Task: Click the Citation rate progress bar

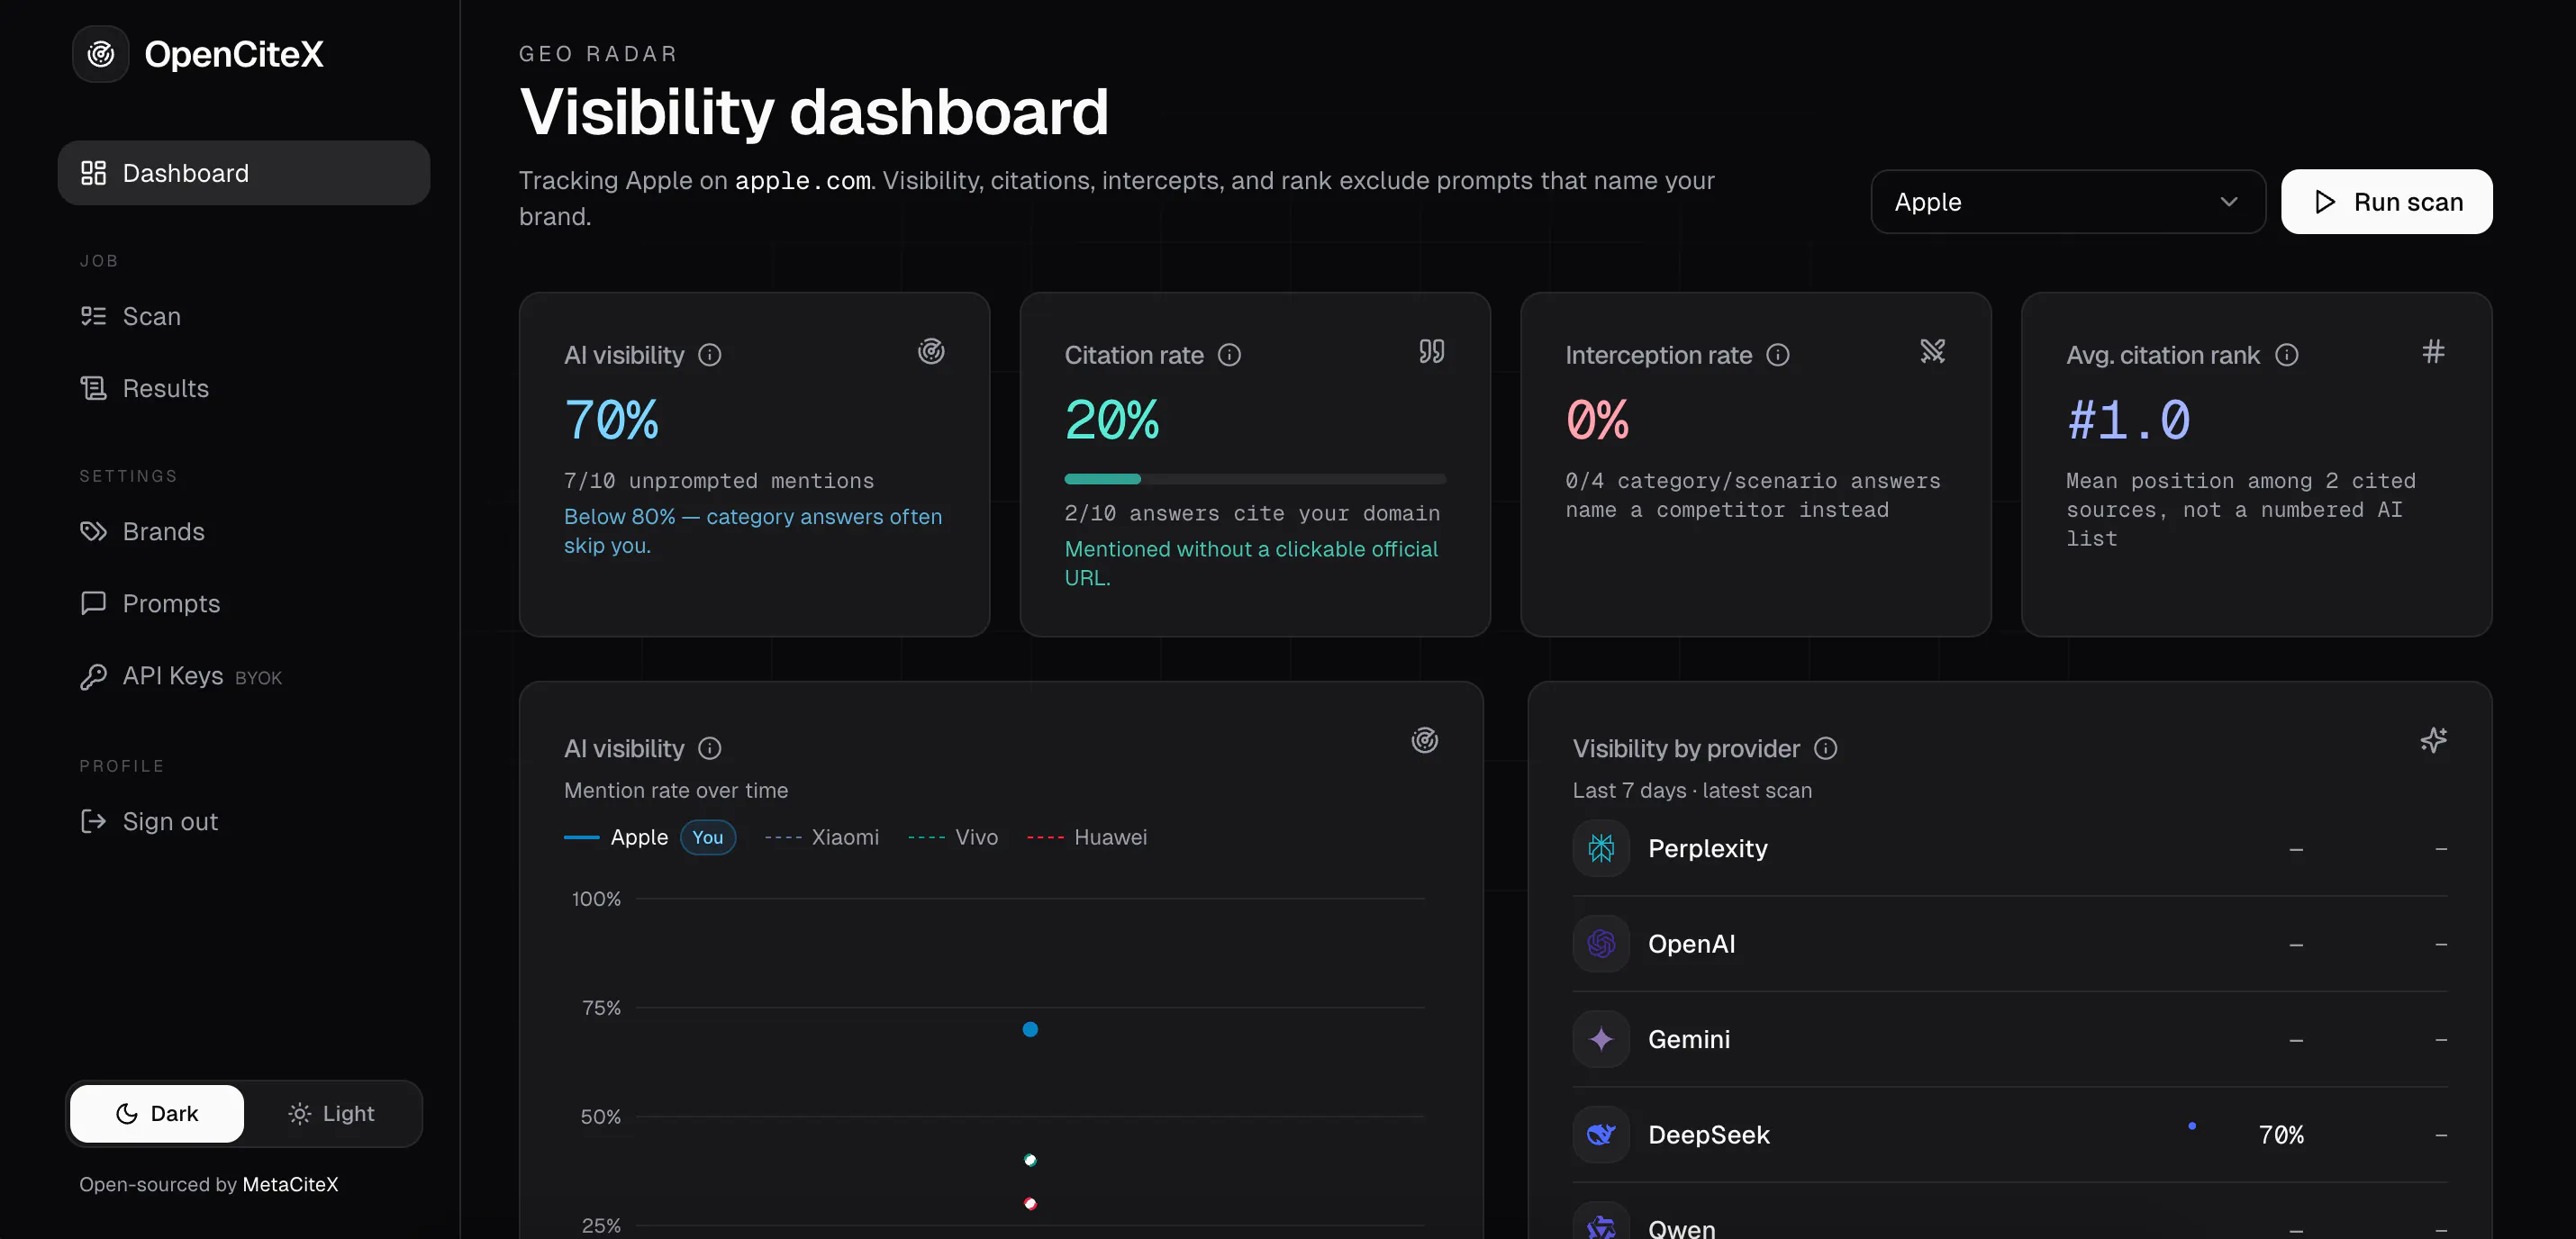Action: point(1255,479)
